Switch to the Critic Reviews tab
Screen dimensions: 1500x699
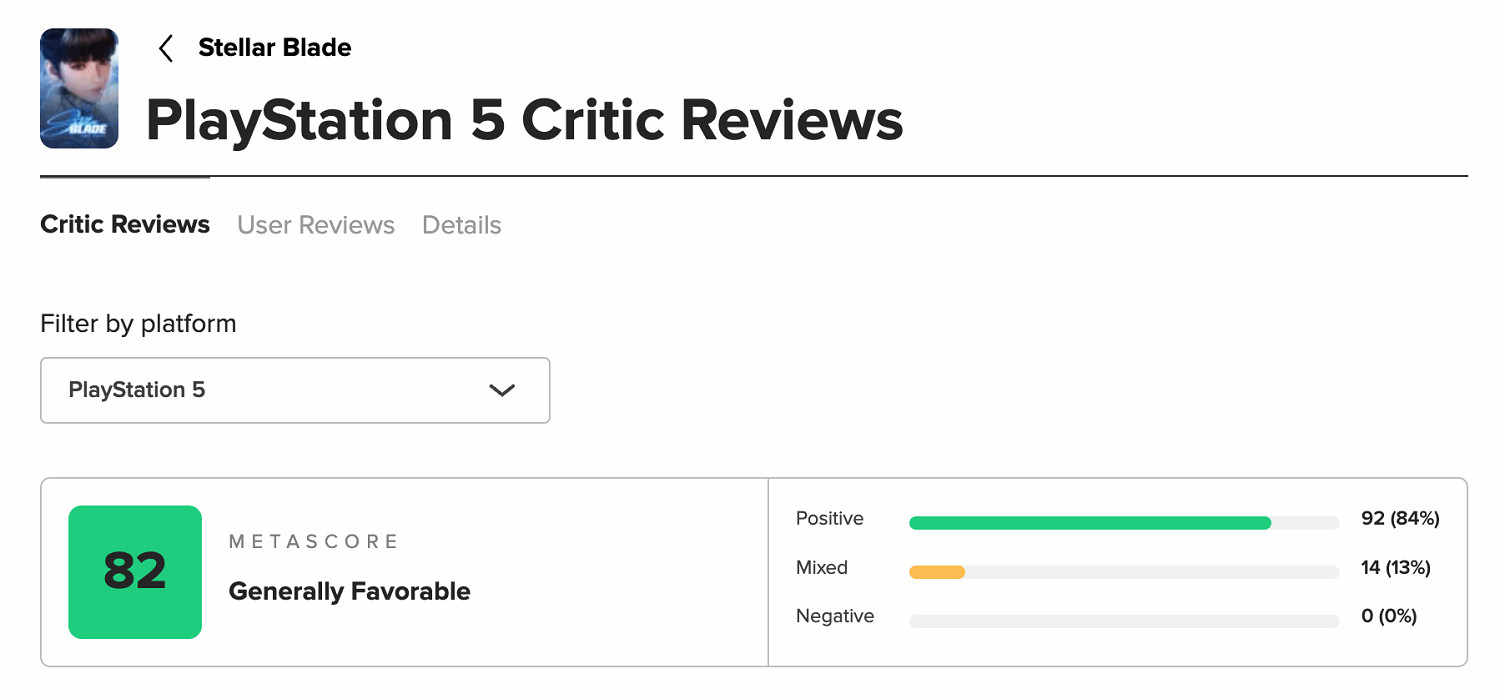pyautogui.click(x=125, y=225)
